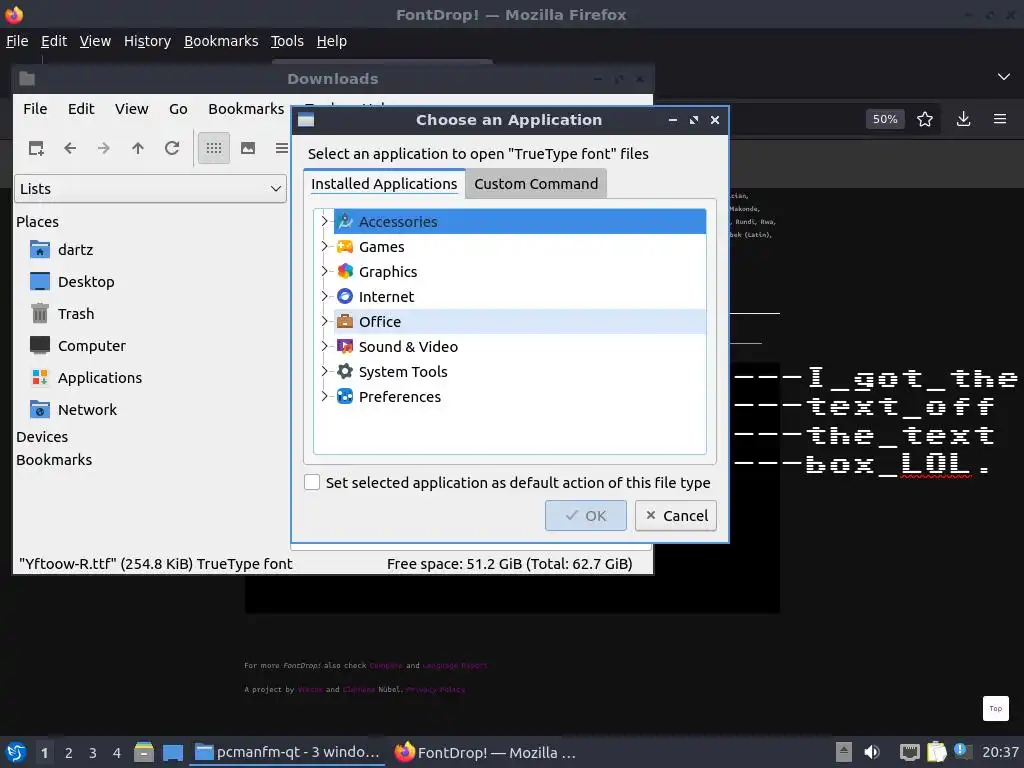This screenshot has width=1024, height=768.
Task: Switch to the pcmanfm-qt taskbar entry
Action: 287,752
